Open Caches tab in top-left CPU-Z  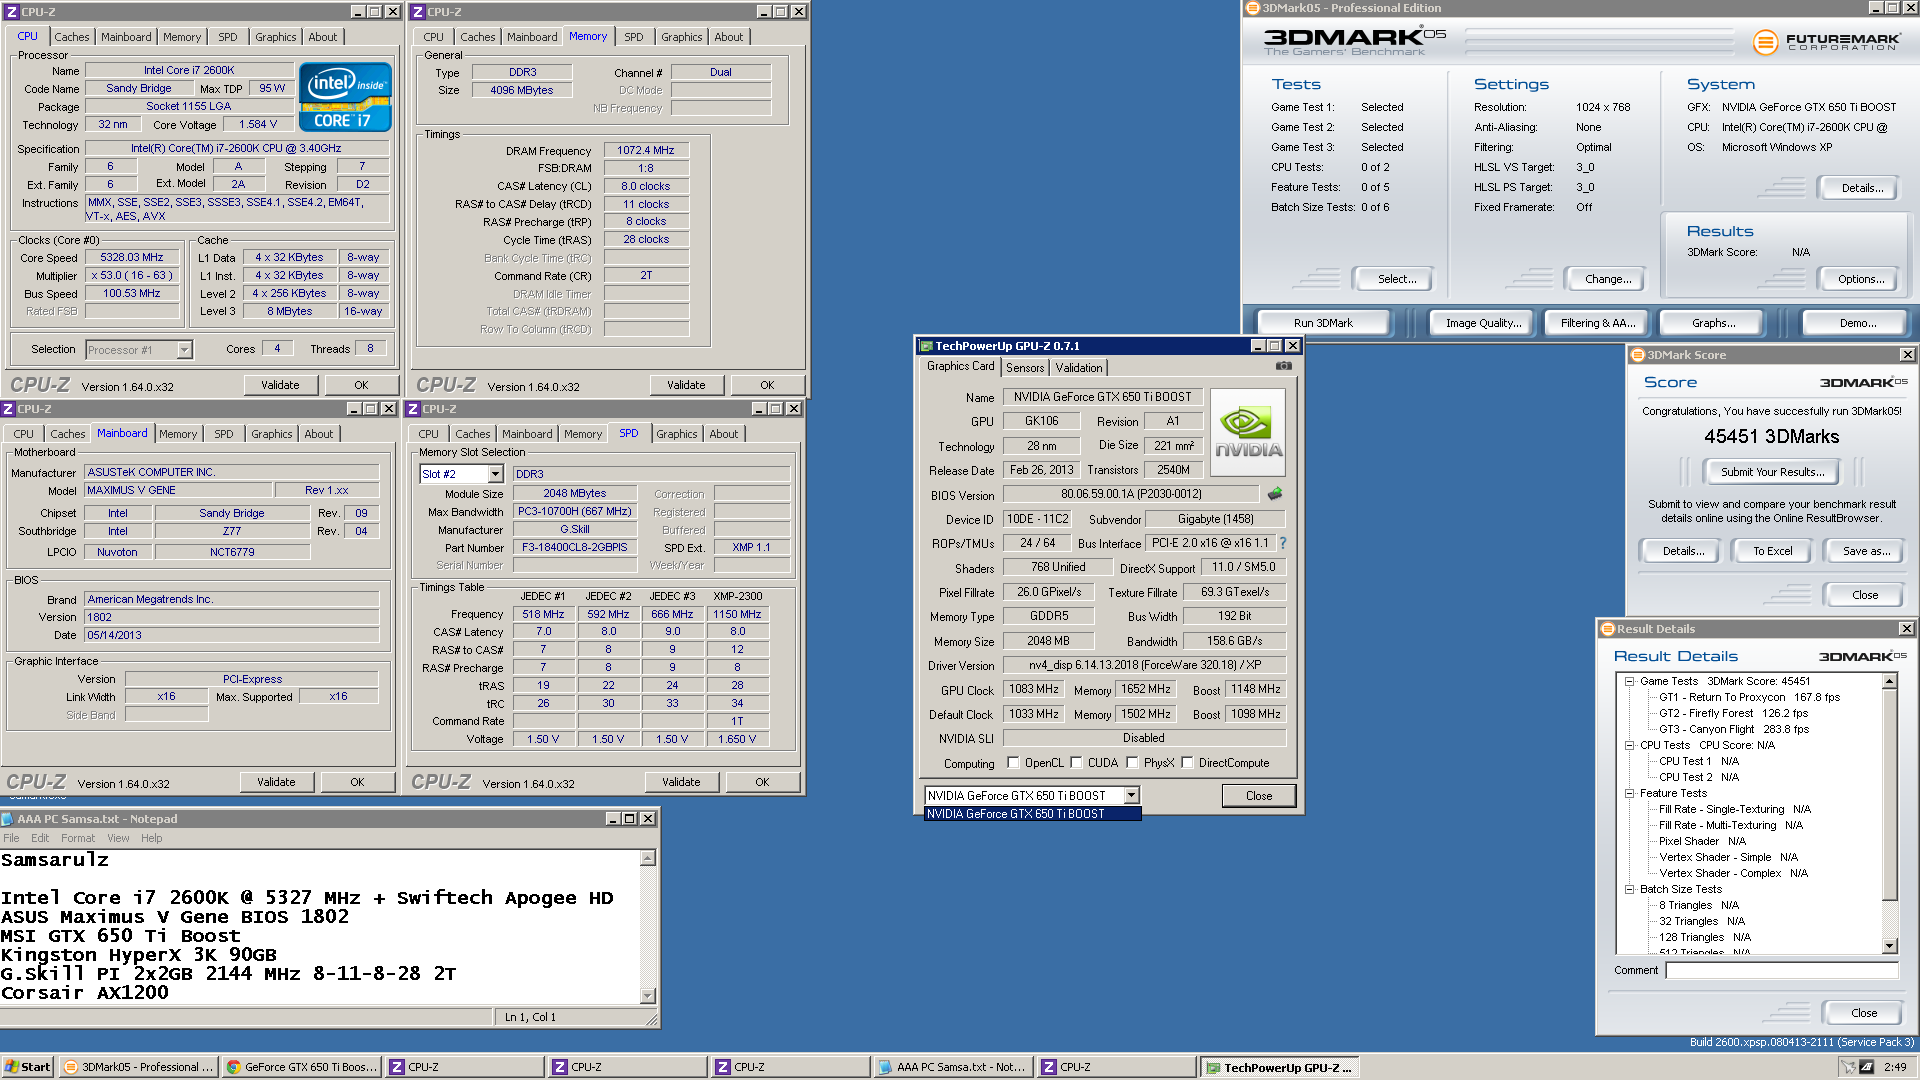72,37
